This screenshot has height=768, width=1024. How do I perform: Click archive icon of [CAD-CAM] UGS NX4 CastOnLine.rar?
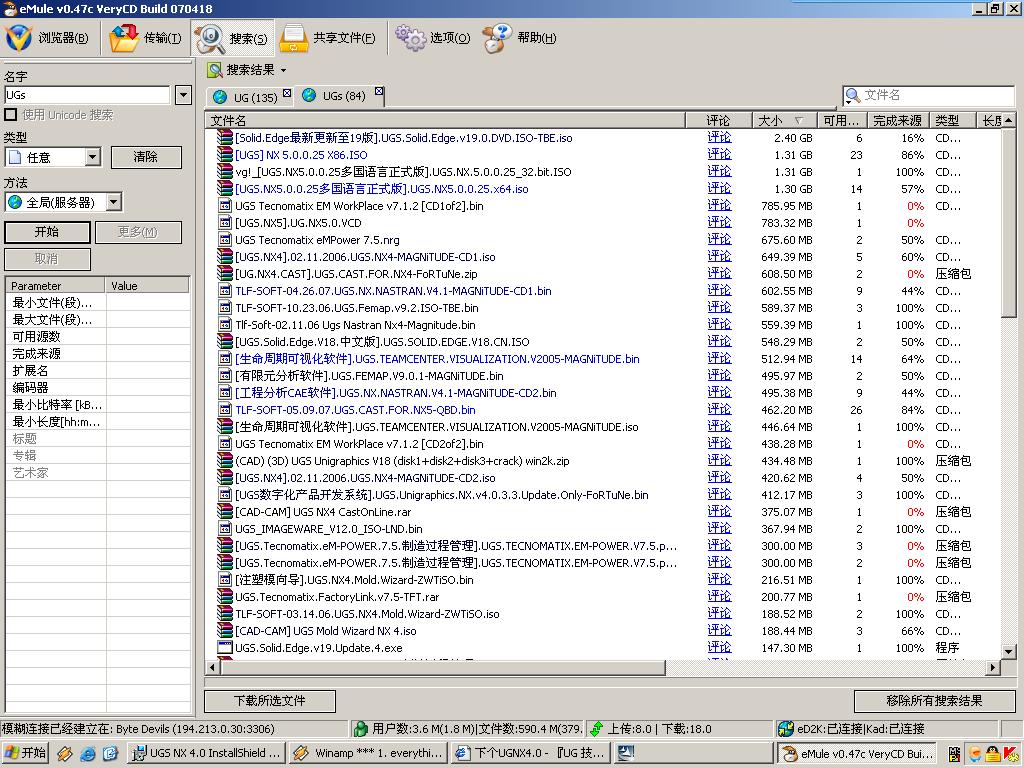(x=225, y=512)
